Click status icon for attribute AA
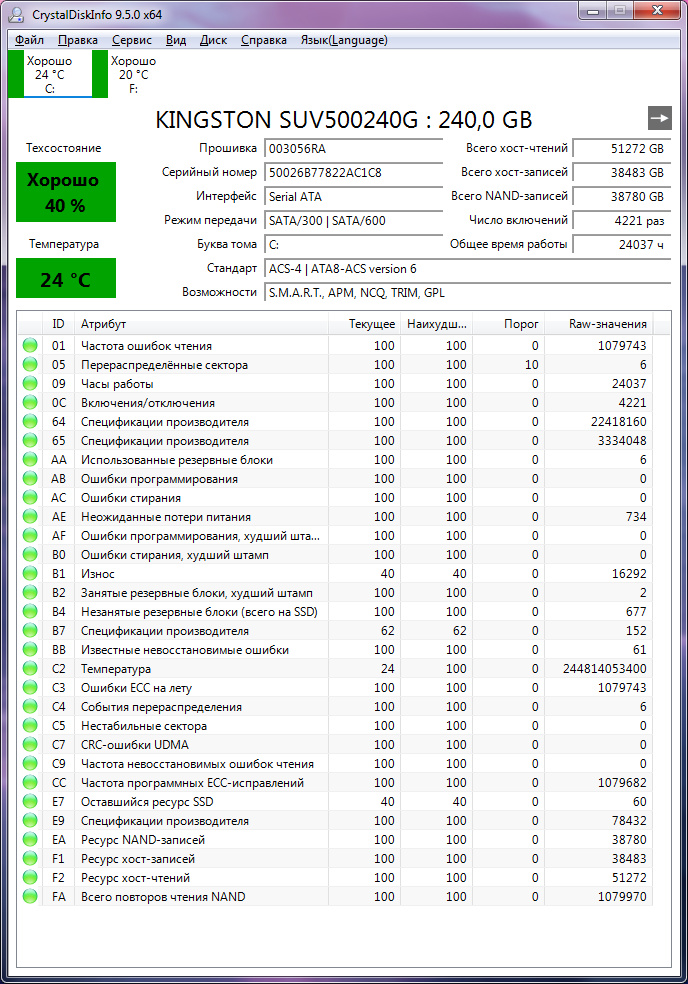The width and height of the screenshot is (688, 984). click(30, 459)
